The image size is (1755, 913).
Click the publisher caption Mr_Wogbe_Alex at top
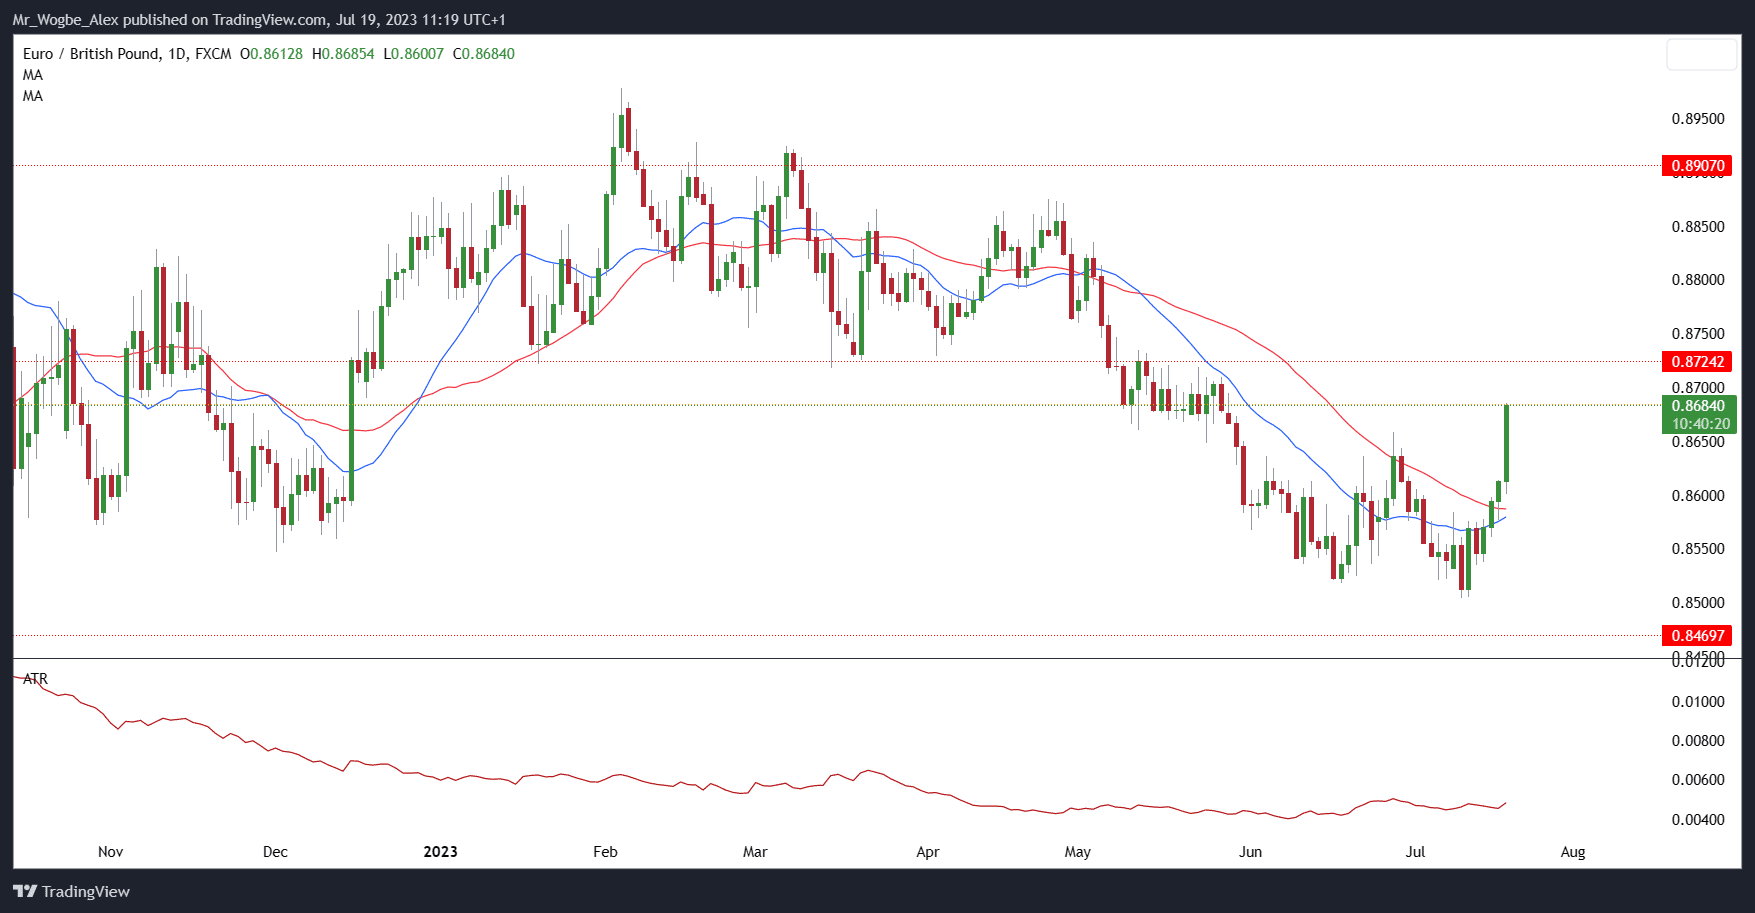(65, 20)
